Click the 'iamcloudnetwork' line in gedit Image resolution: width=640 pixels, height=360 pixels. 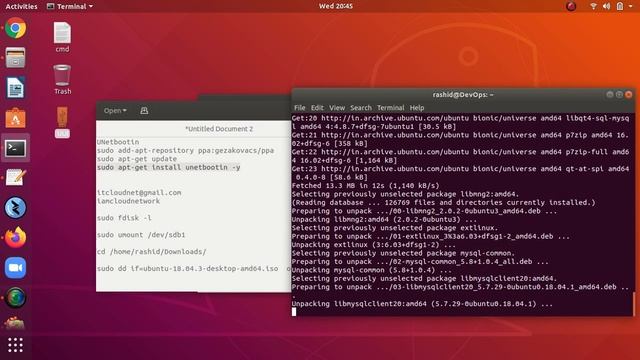128,201
